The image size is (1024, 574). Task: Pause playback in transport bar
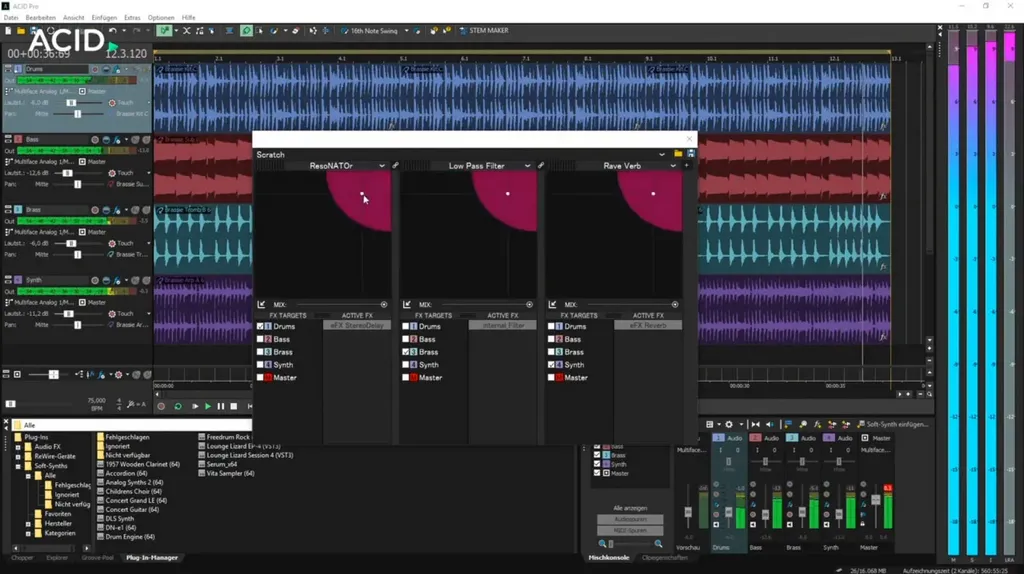[x=221, y=406]
